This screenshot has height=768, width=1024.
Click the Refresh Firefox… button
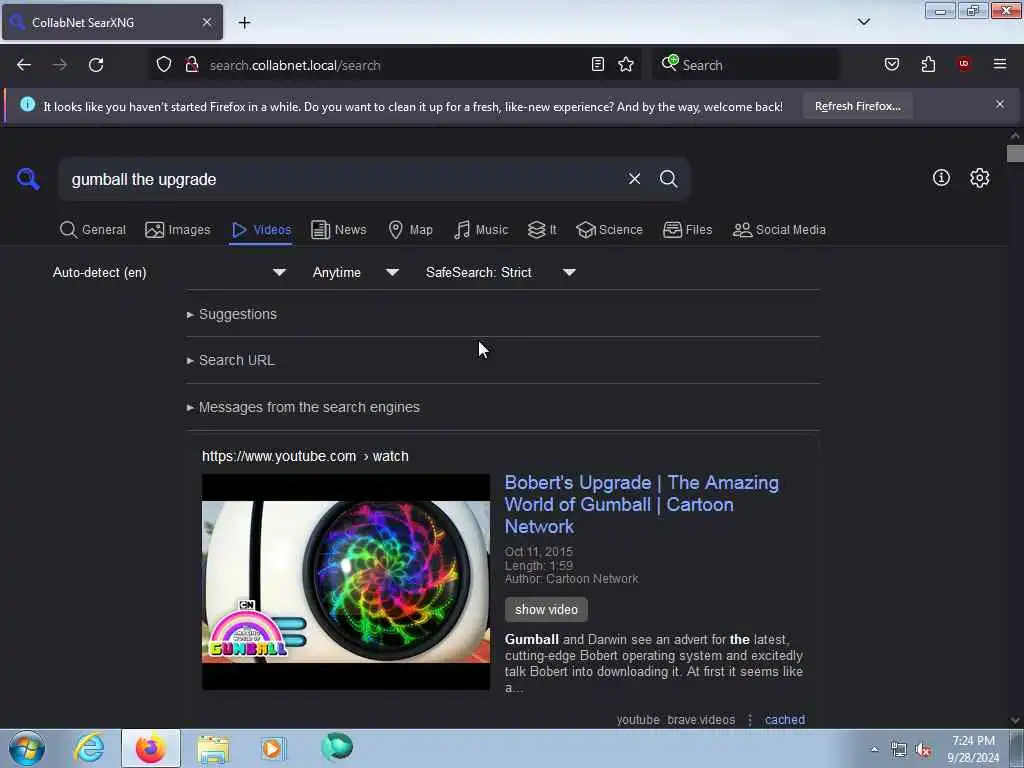(857, 106)
